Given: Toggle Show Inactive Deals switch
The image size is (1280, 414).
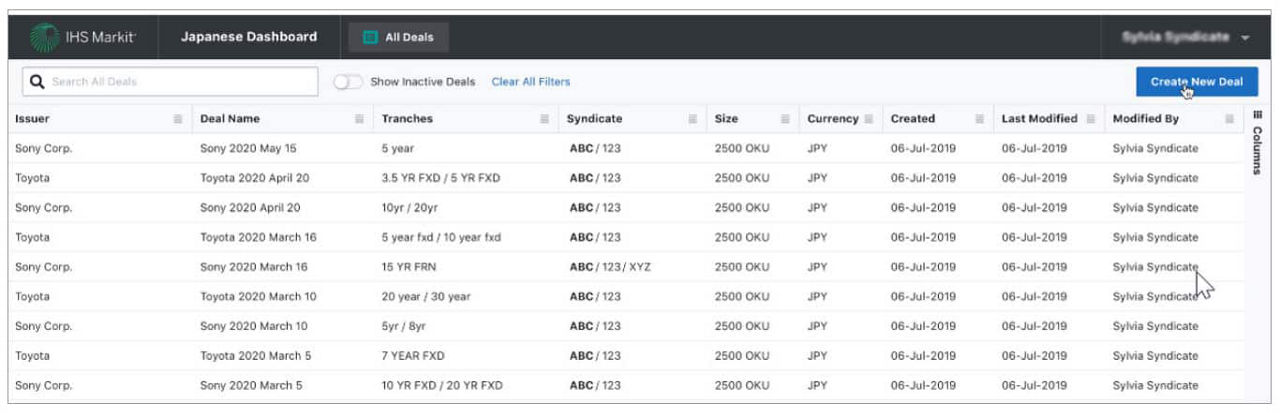Looking at the screenshot, I should pyautogui.click(x=348, y=82).
